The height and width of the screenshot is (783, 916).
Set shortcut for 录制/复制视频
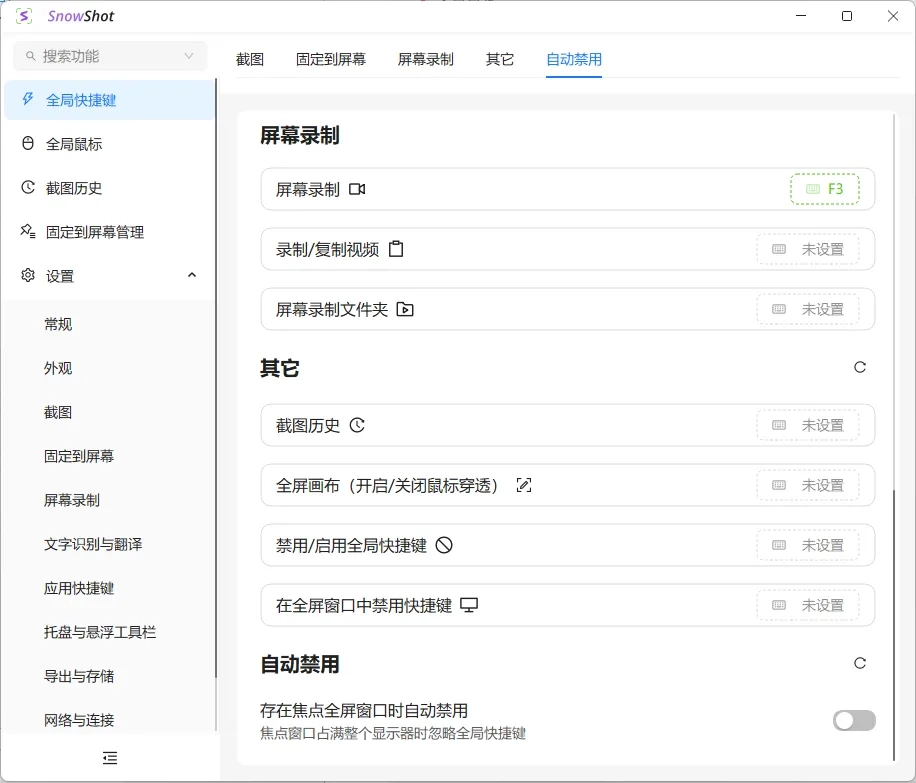808,249
